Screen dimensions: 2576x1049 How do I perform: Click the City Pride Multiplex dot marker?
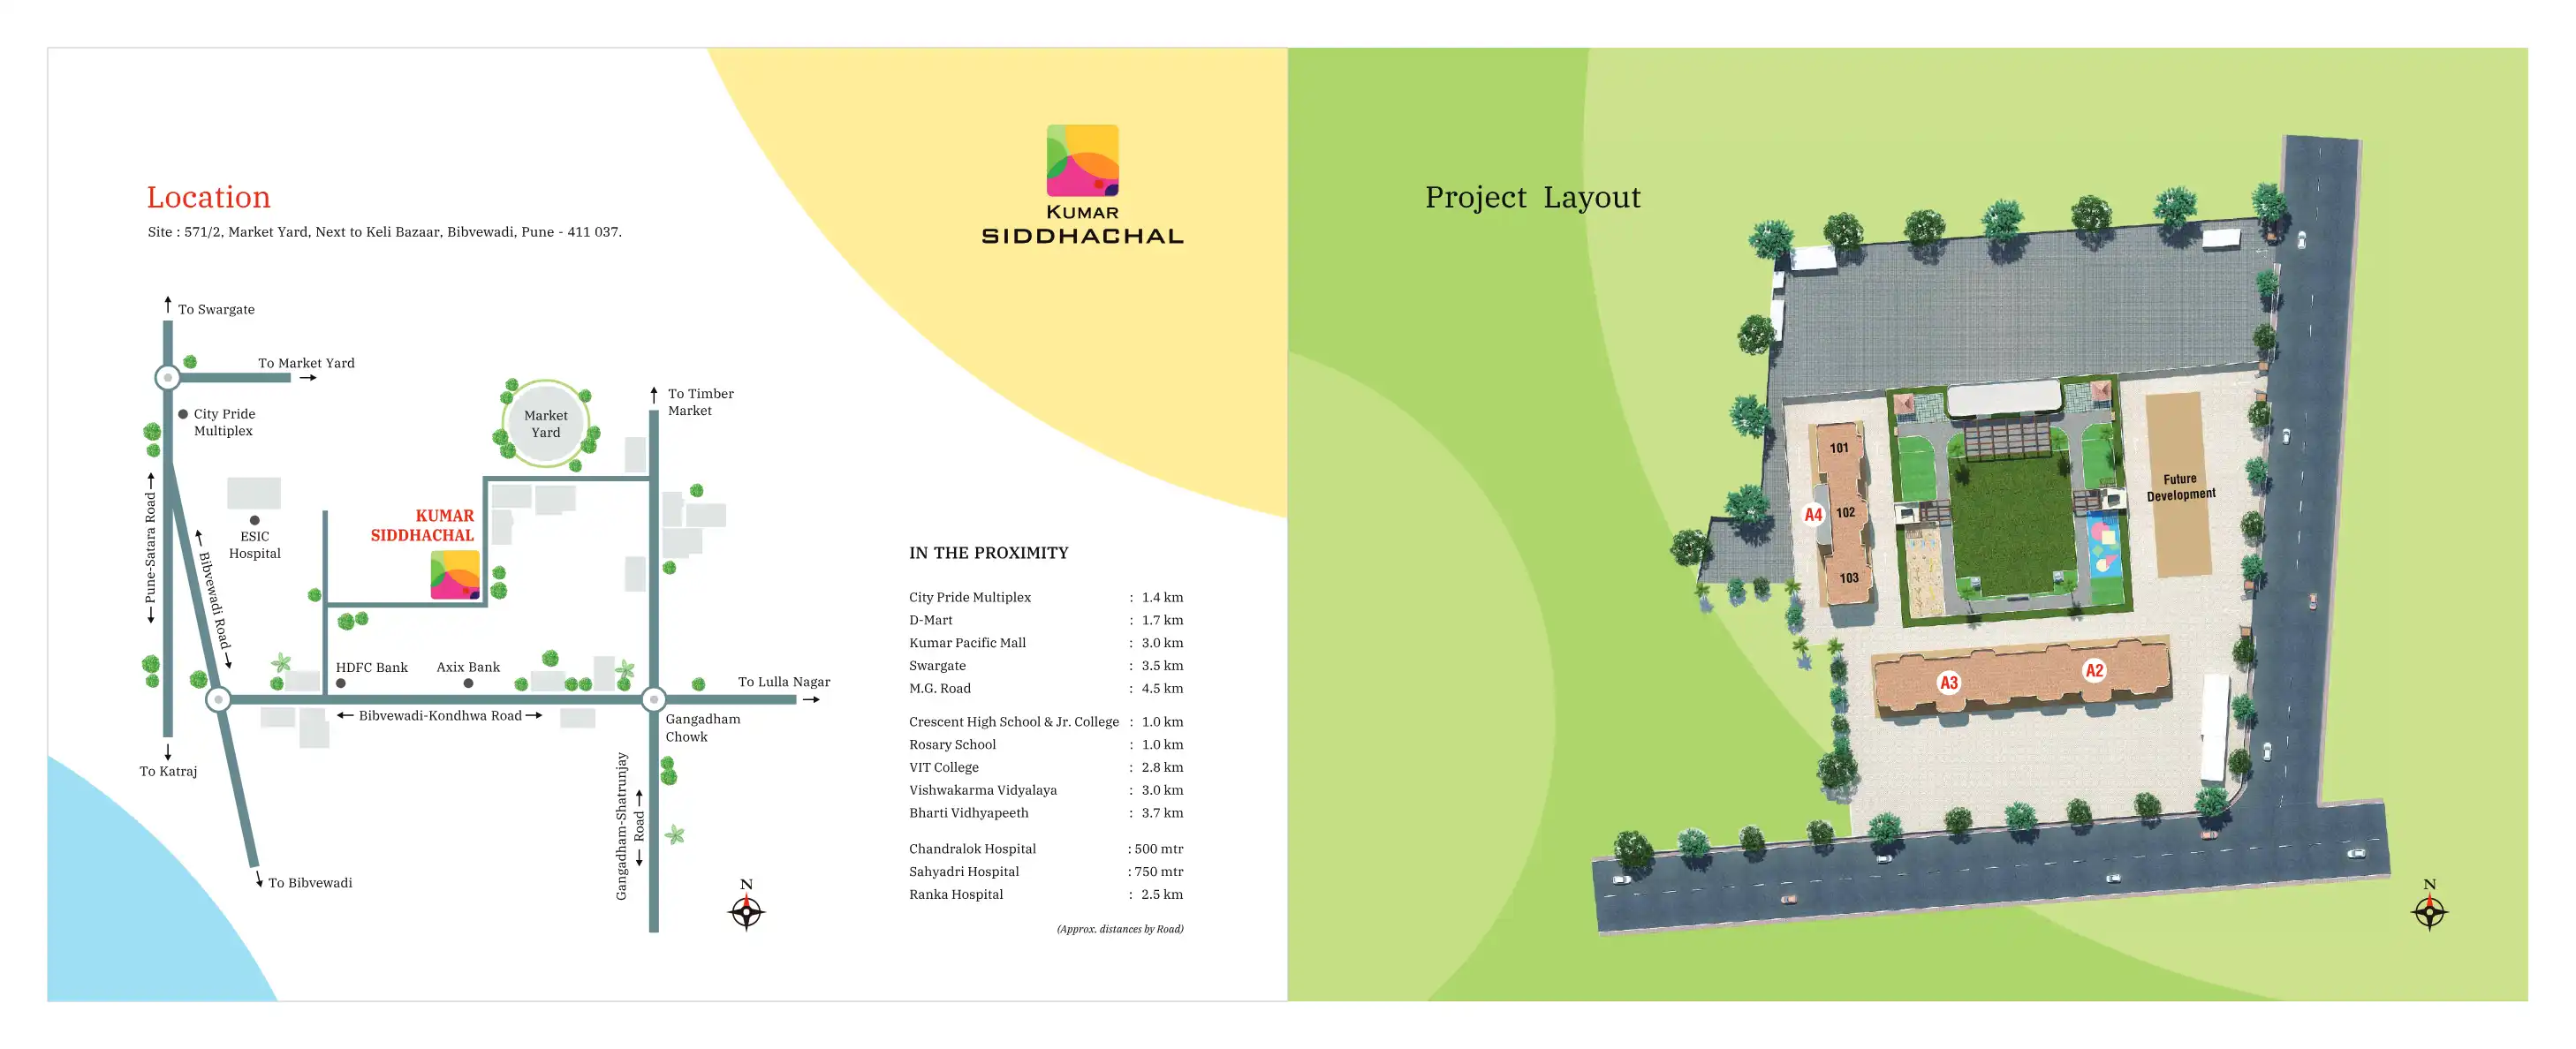pos(183,414)
